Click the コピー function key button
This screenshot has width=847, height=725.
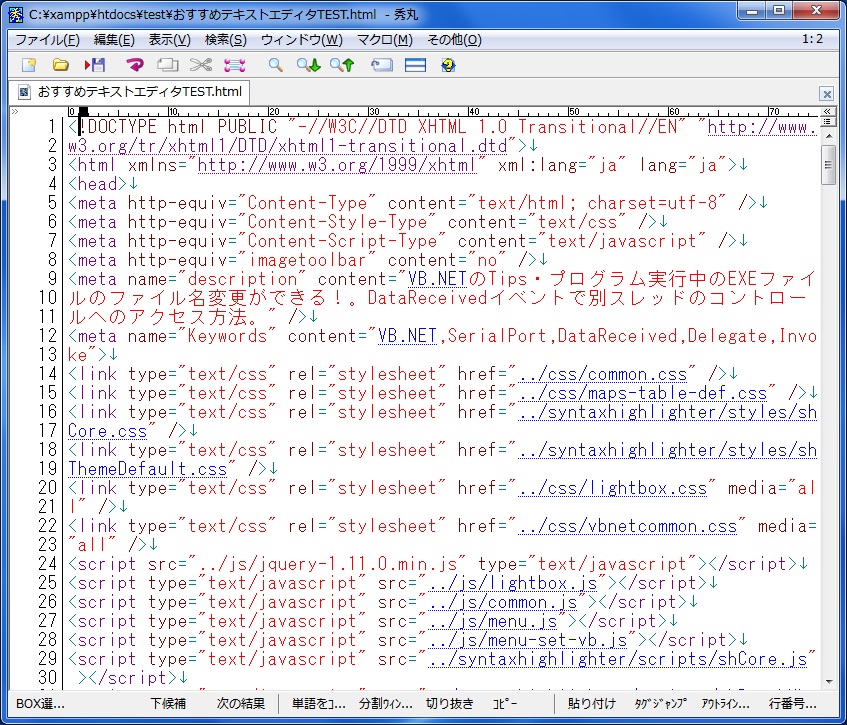click(505, 703)
